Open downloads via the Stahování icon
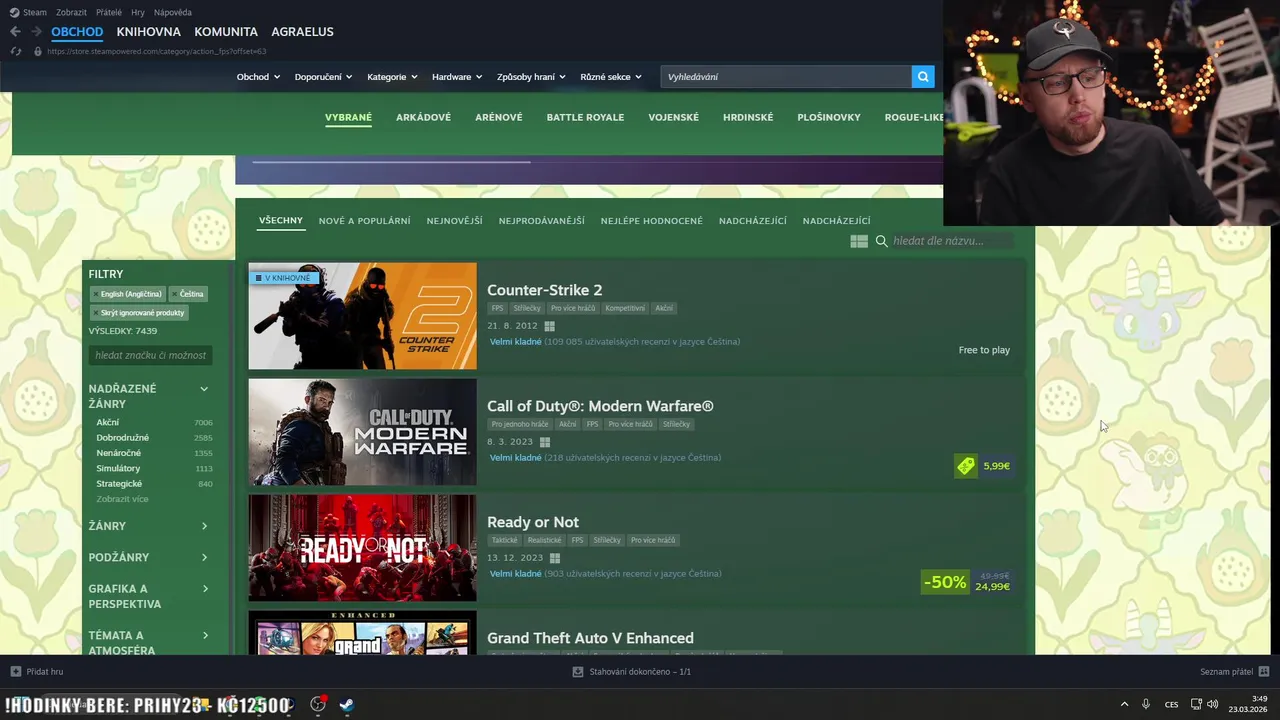Image resolution: width=1280 pixels, height=720 pixels. [578, 672]
